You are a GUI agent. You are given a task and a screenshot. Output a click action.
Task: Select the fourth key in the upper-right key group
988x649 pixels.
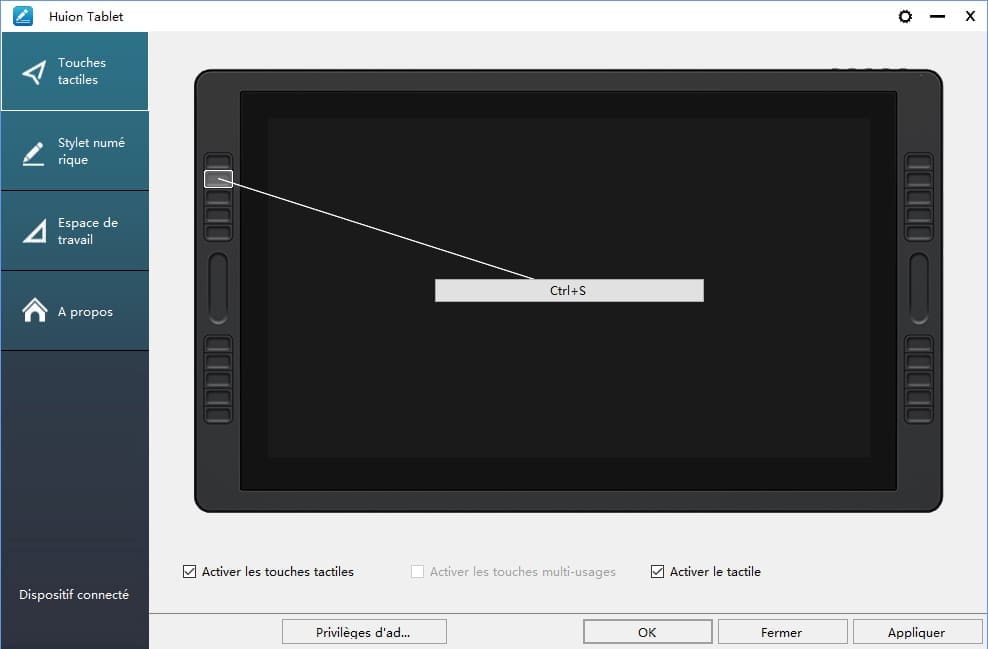(x=919, y=215)
